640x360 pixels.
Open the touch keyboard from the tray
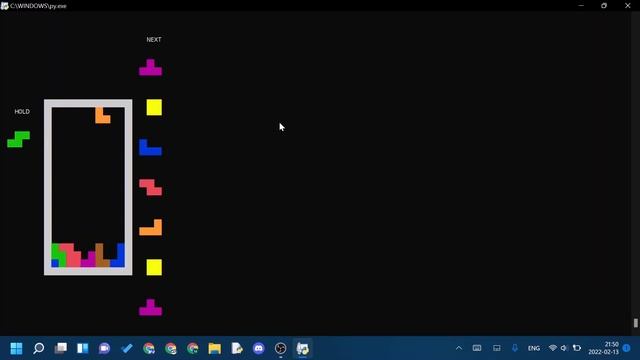pyautogui.click(x=477, y=348)
